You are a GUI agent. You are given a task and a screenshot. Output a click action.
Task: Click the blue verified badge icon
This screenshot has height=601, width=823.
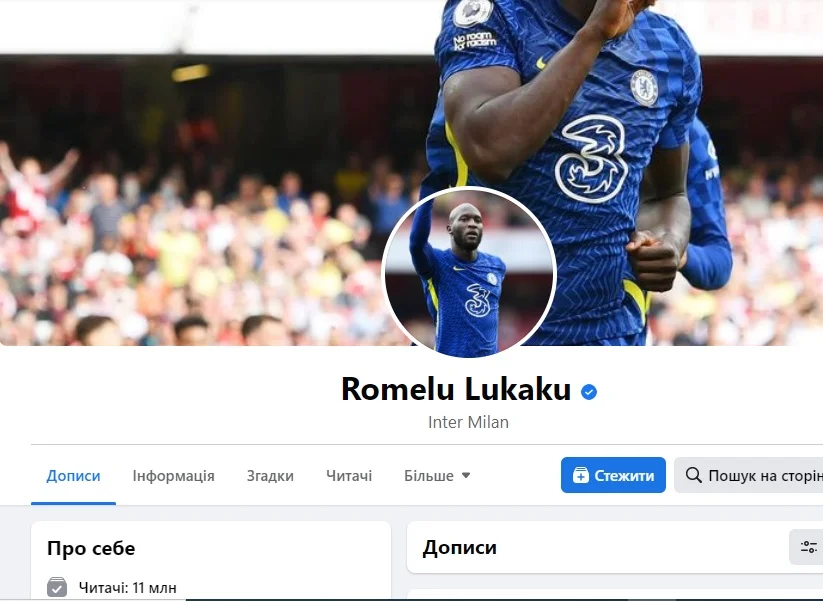pos(589,392)
